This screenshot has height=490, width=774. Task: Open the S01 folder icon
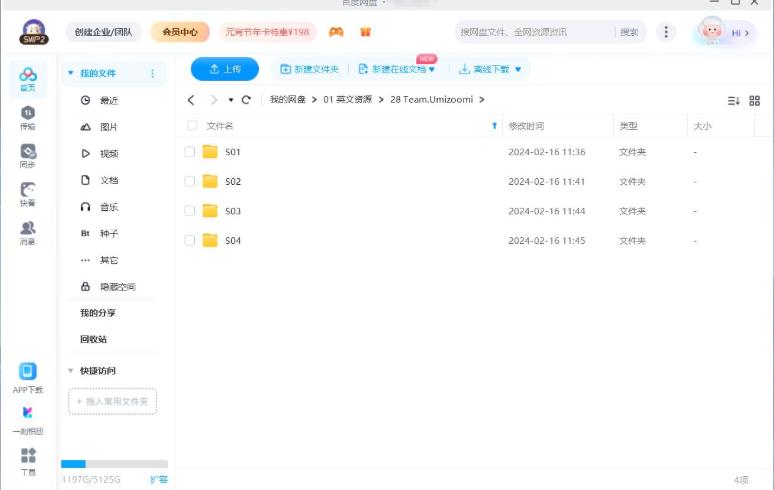tap(210, 151)
